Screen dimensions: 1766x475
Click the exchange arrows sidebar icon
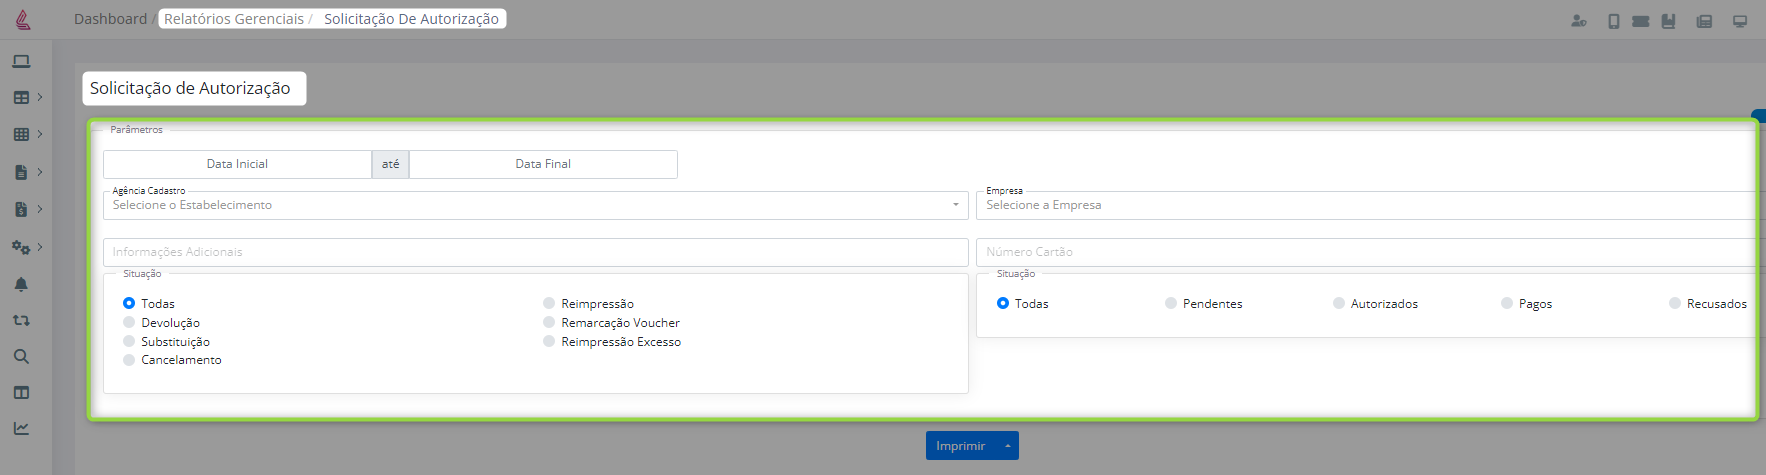click(x=21, y=321)
